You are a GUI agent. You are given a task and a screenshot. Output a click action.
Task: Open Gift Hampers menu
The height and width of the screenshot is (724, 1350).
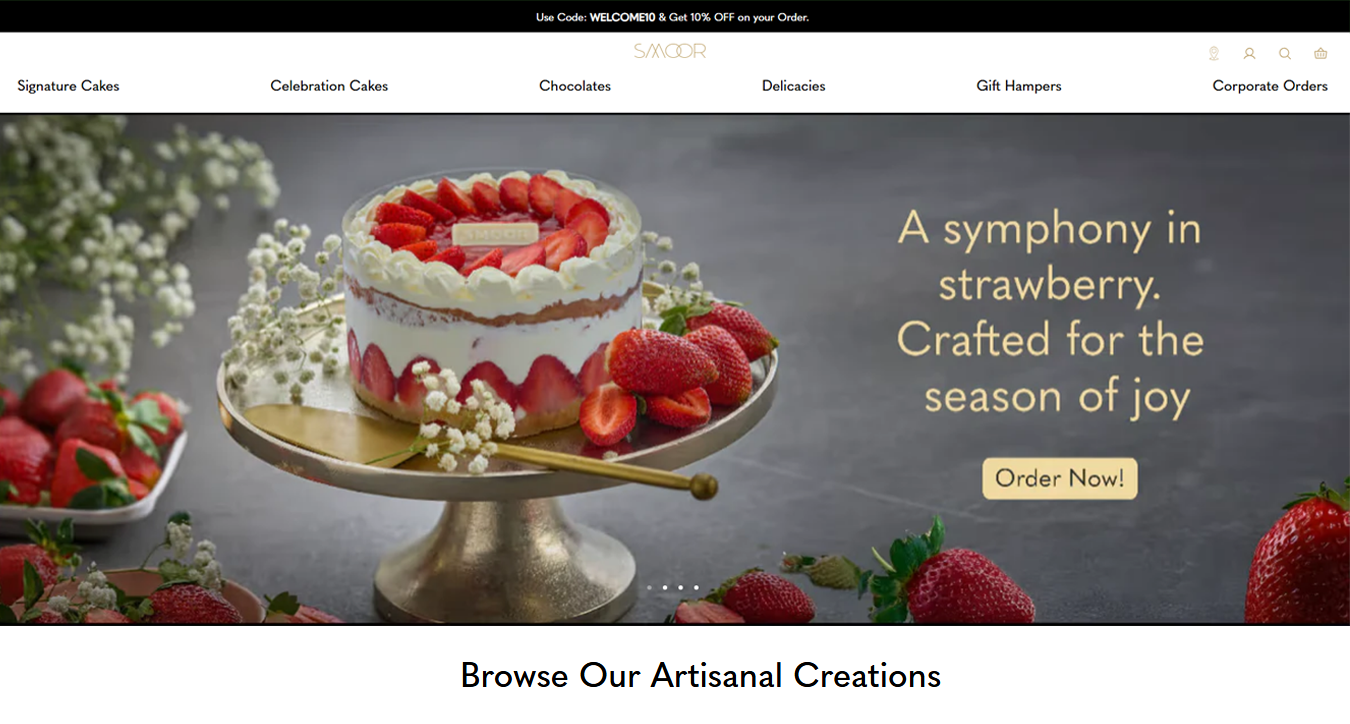click(1019, 86)
